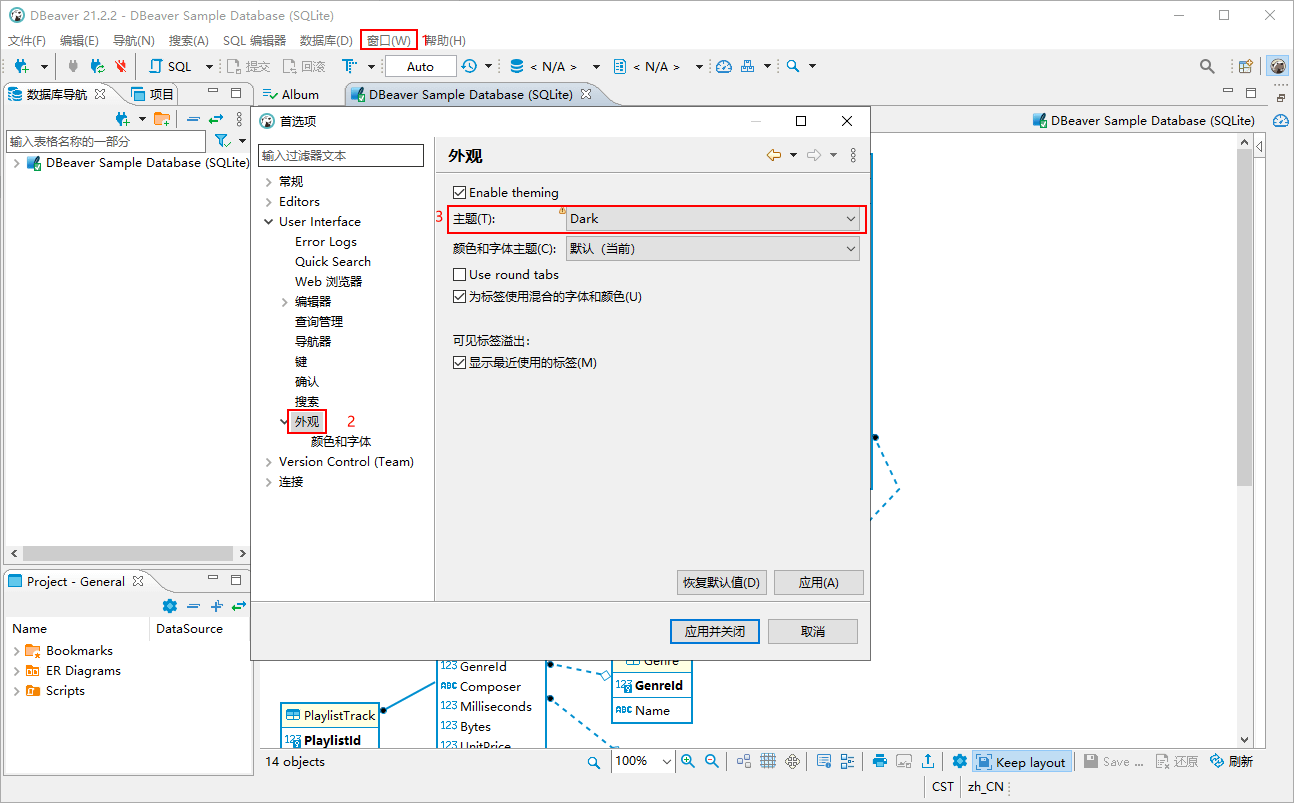Click the new connection icon in navigator panel
The width and height of the screenshot is (1294, 803).
(x=123, y=119)
